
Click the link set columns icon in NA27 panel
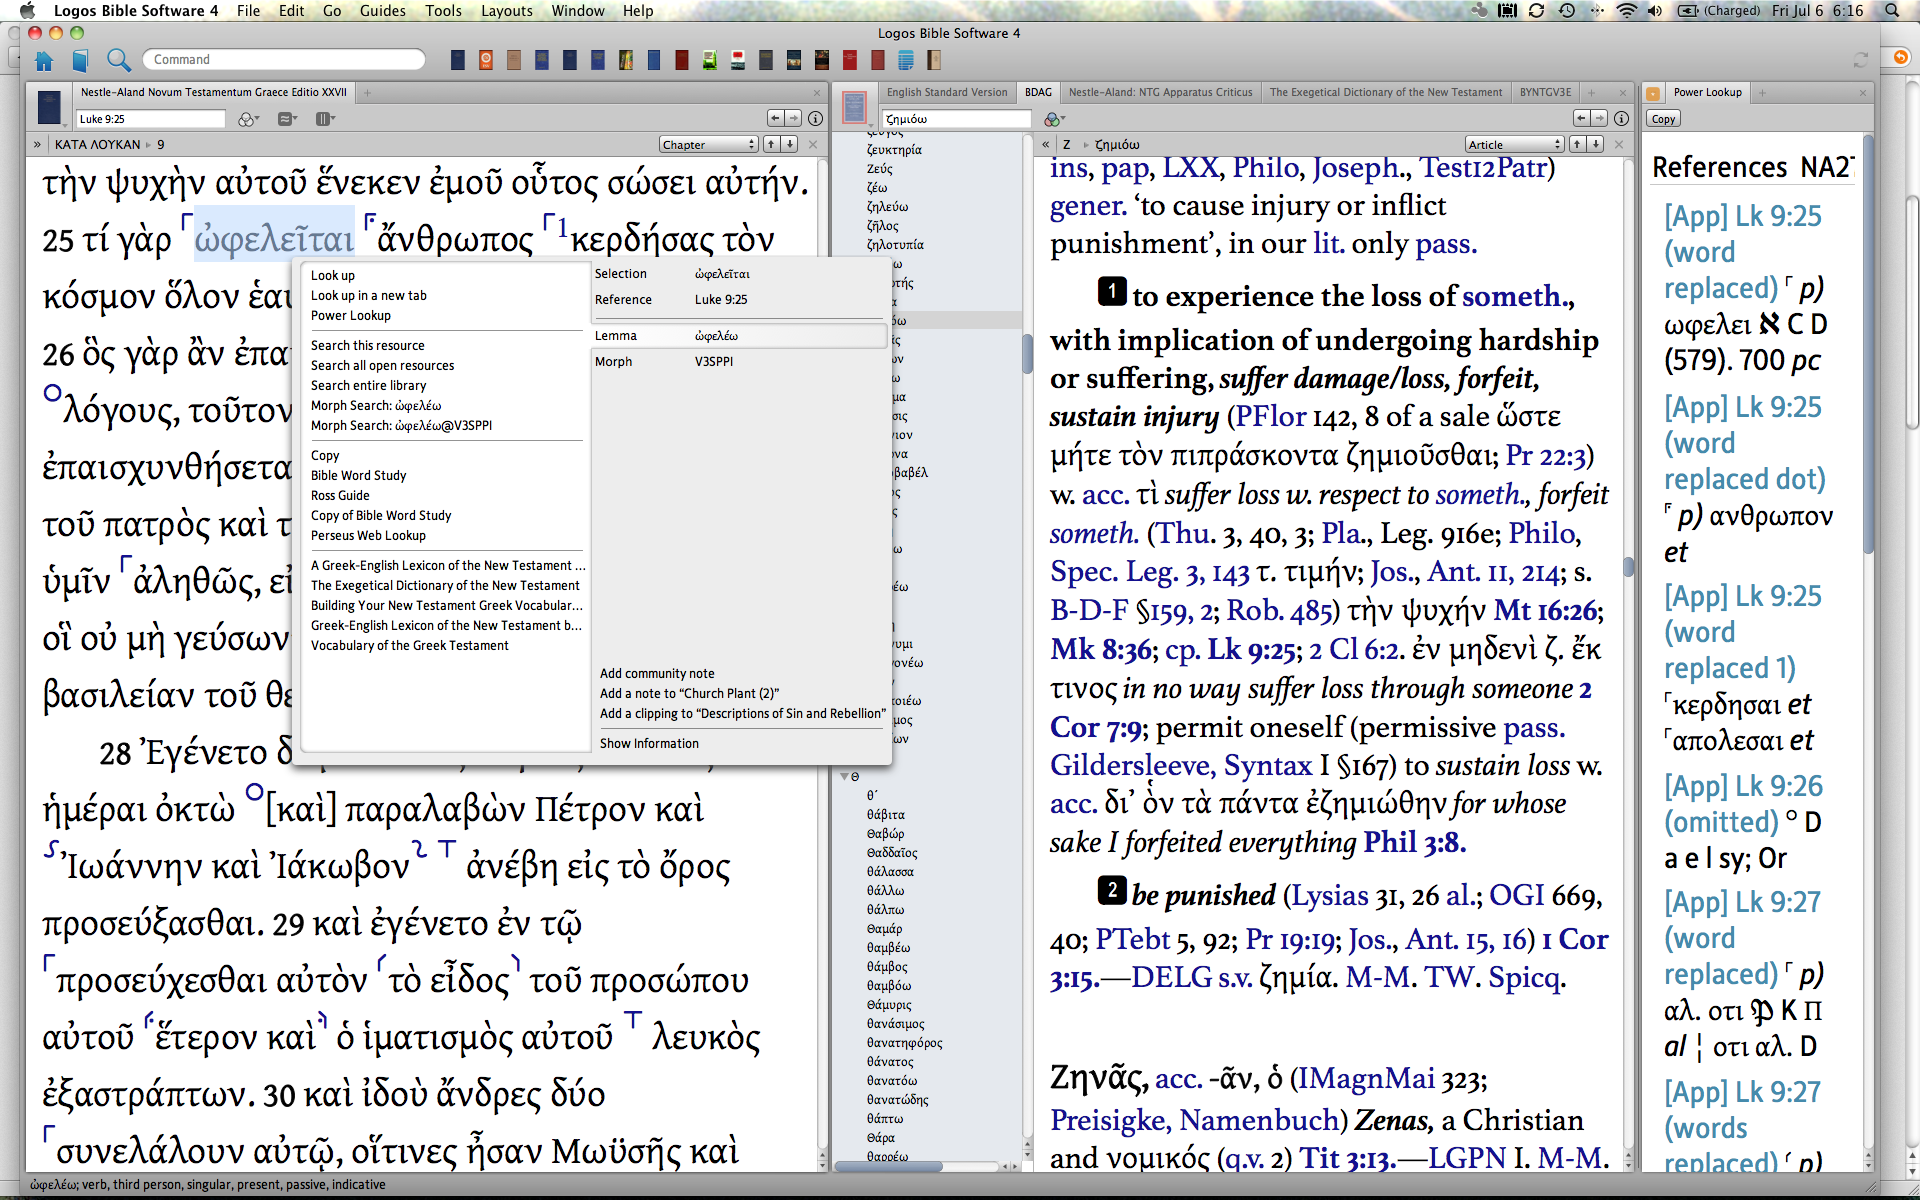324,119
